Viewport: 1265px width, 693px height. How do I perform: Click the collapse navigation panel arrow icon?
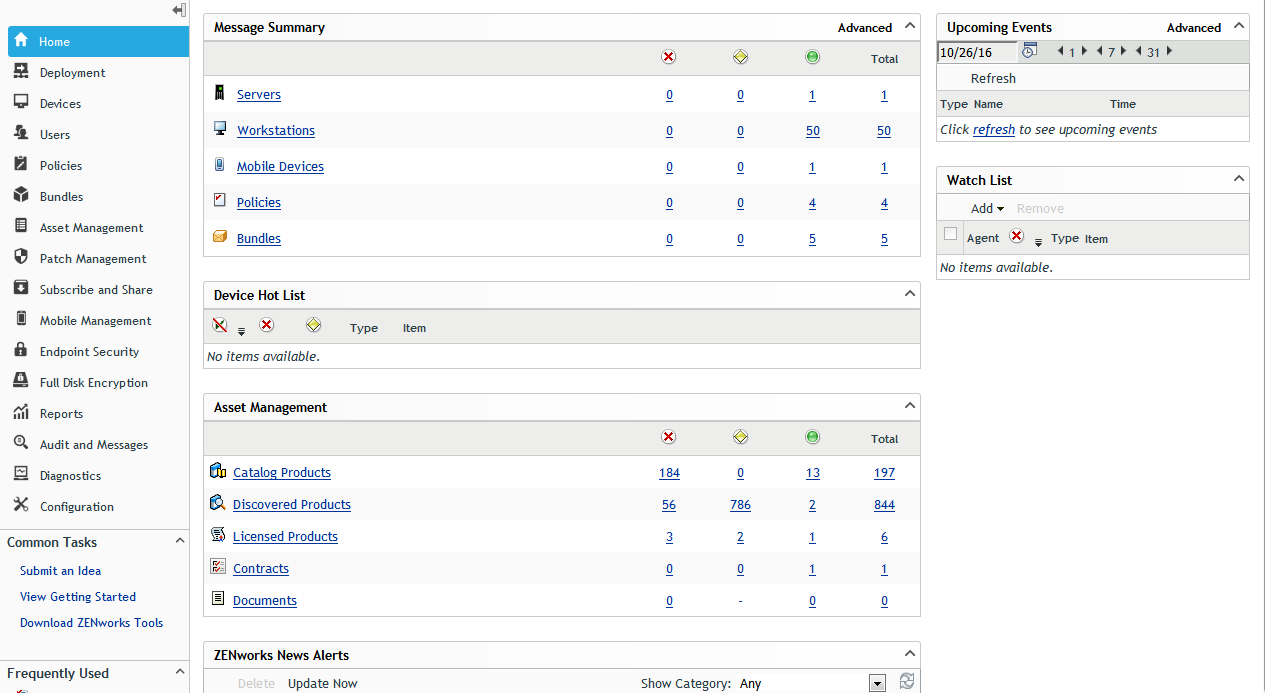coord(179,10)
